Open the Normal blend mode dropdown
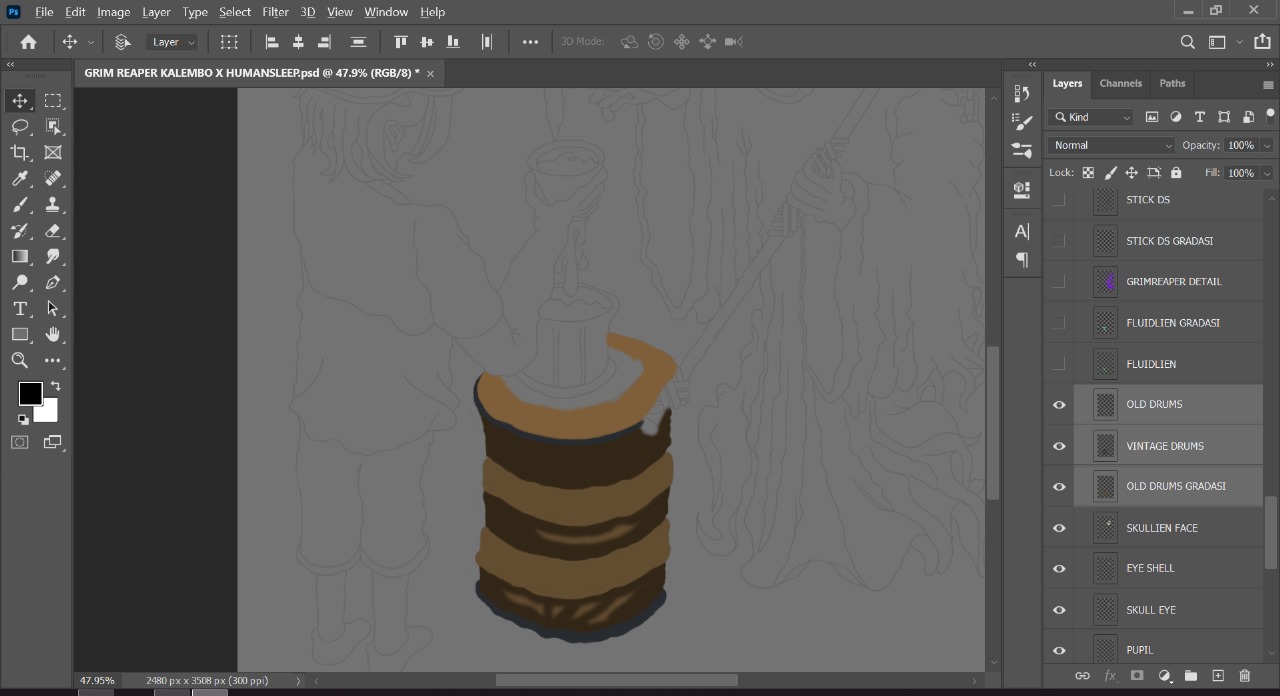Viewport: 1280px width, 696px height. point(1111,145)
